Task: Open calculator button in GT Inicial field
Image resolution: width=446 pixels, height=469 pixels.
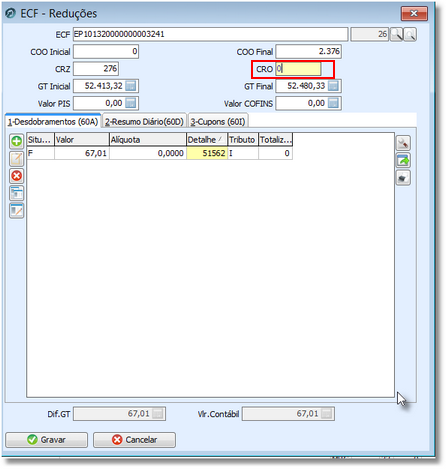Action: click(x=131, y=86)
